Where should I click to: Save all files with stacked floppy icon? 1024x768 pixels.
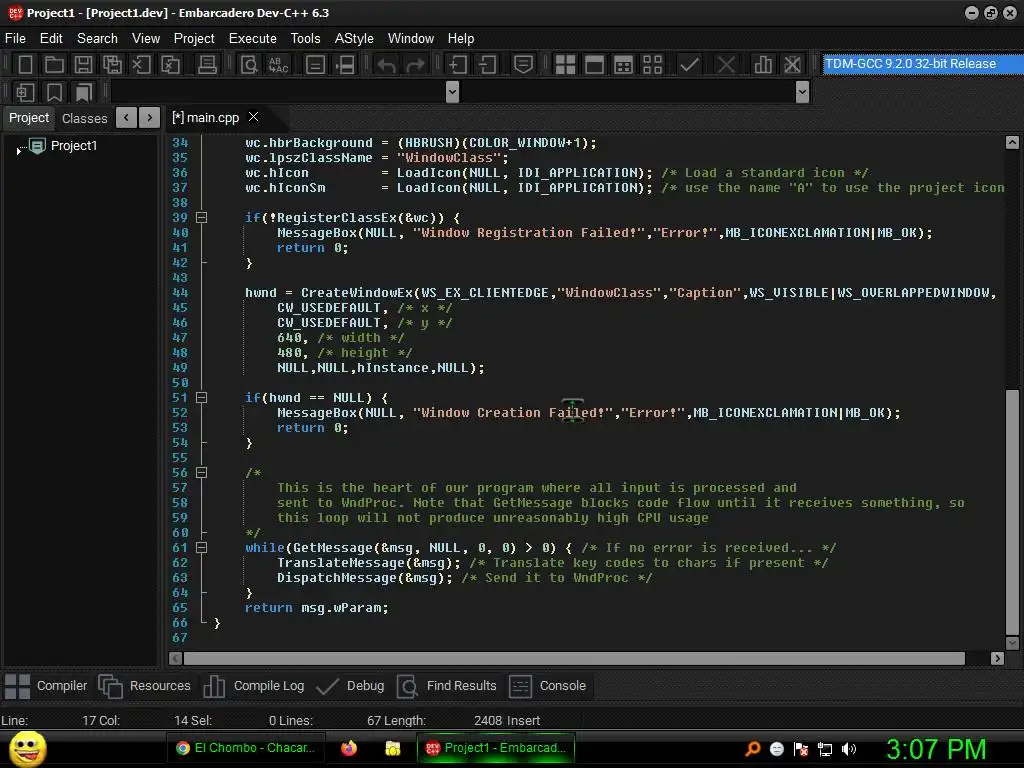pos(112,65)
